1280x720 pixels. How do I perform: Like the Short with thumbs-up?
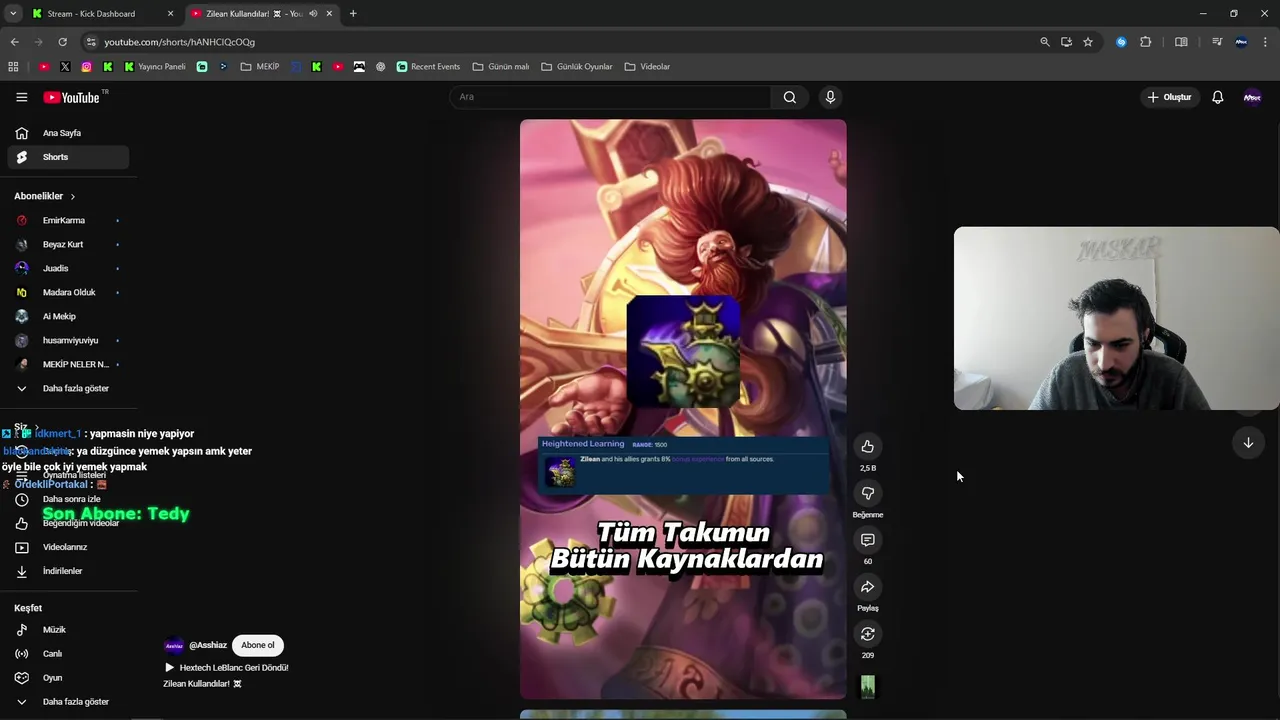coord(867,446)
